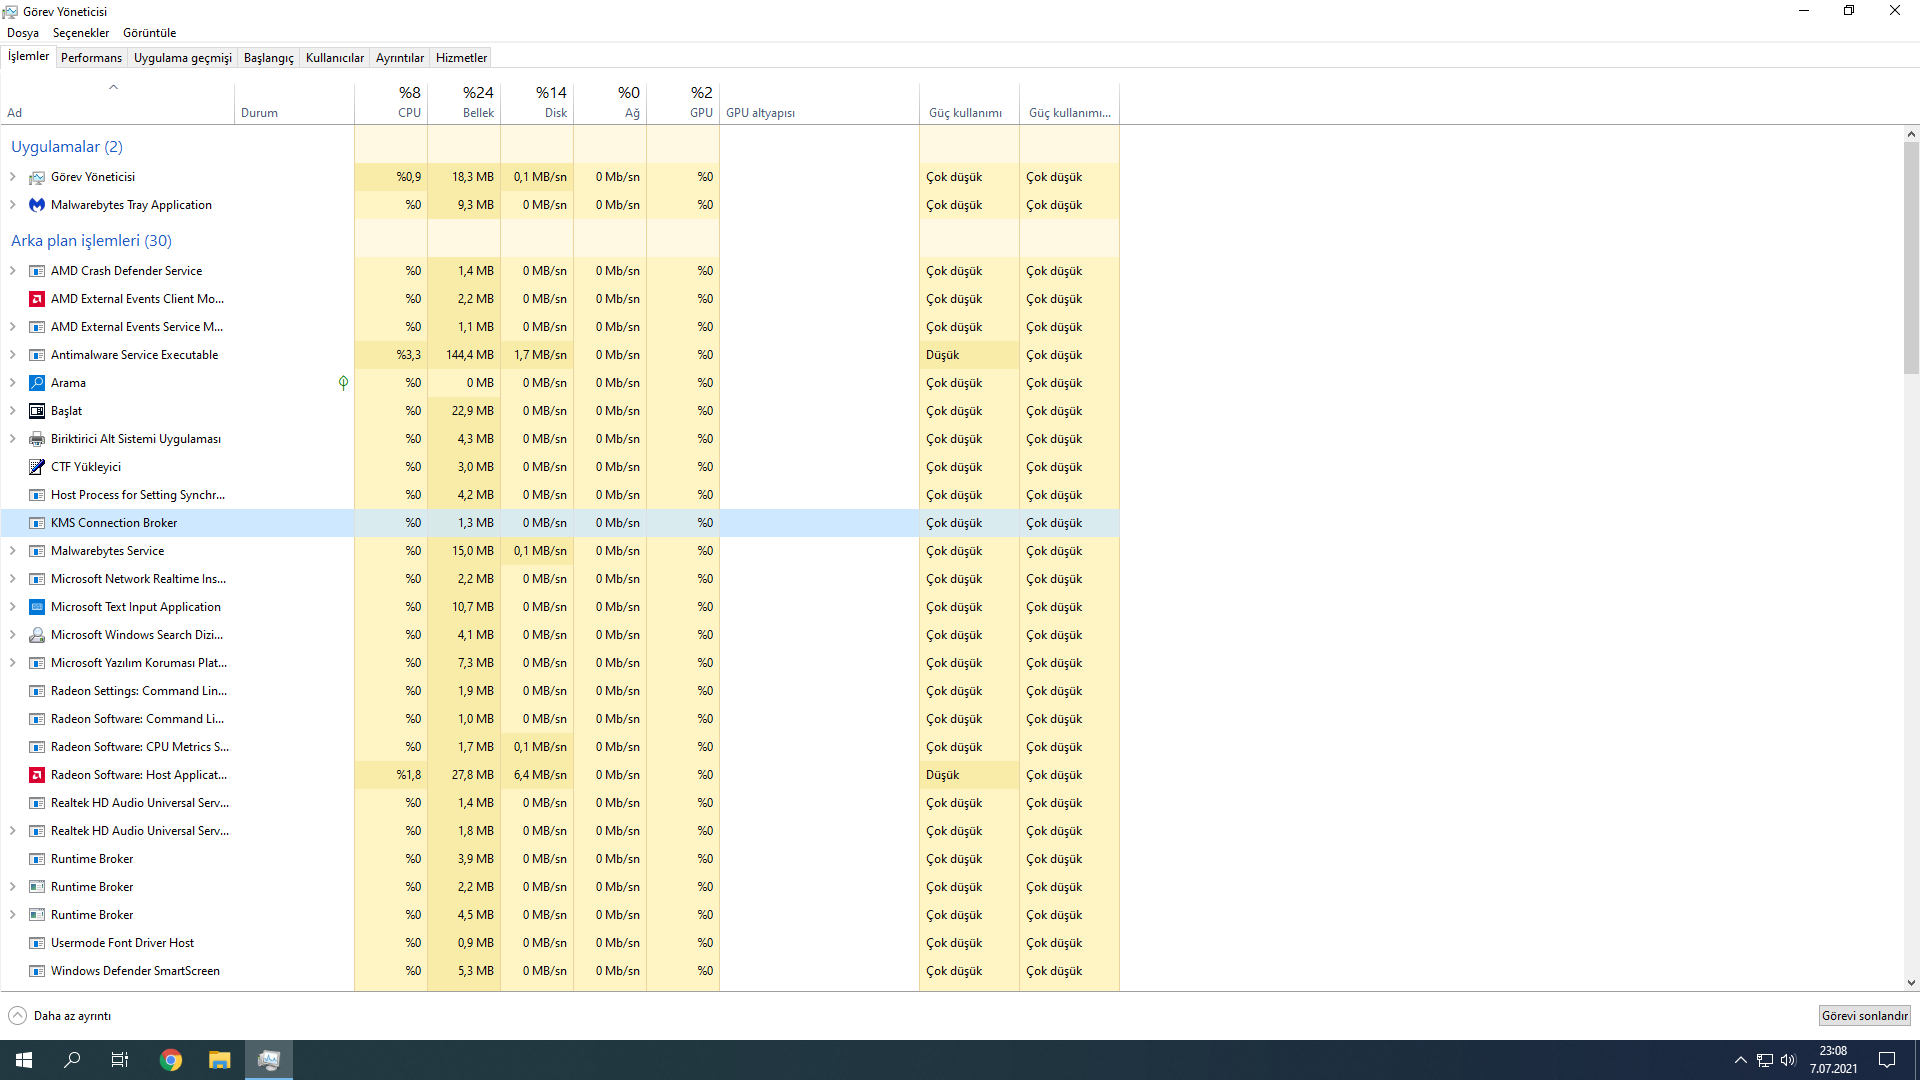Open the Seçenekler menu
1920x1080 pixels.
click(81, 33)
